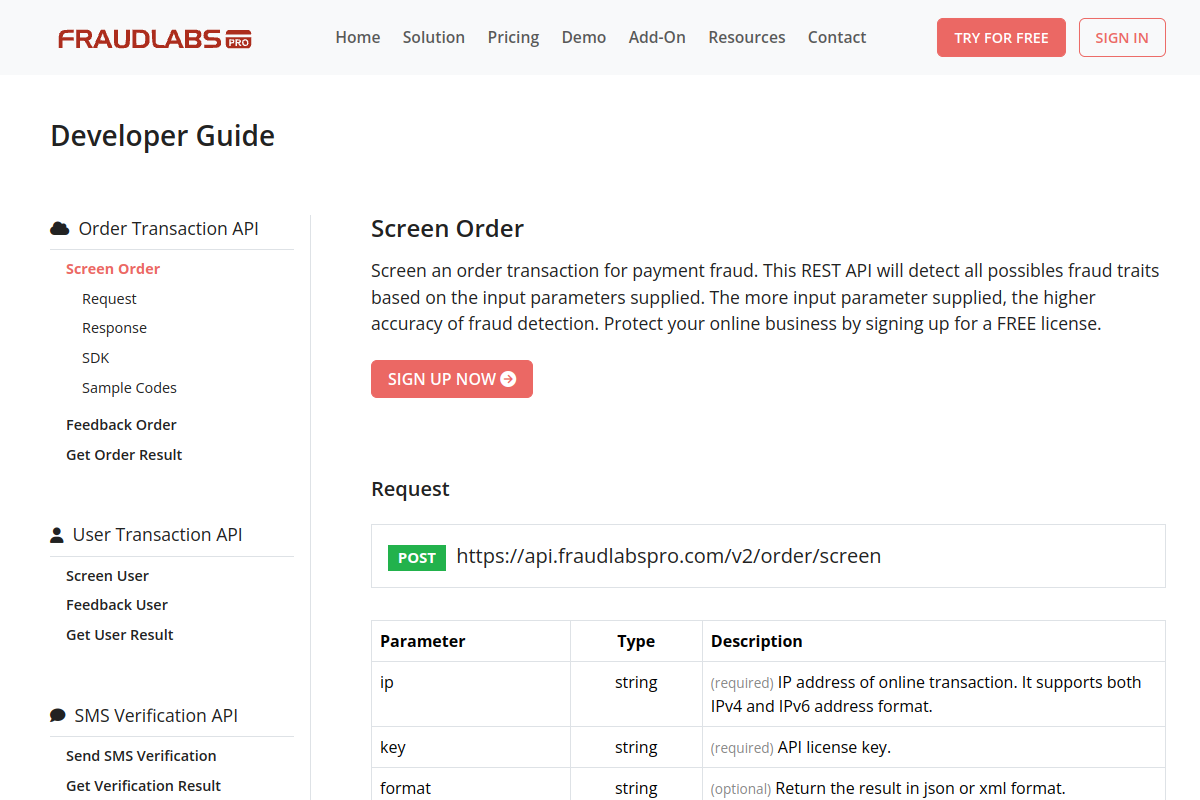Click the Developer Guide page title
Image resolution: width=1200 pixels, height=800 pixels.
pos(163,136)
